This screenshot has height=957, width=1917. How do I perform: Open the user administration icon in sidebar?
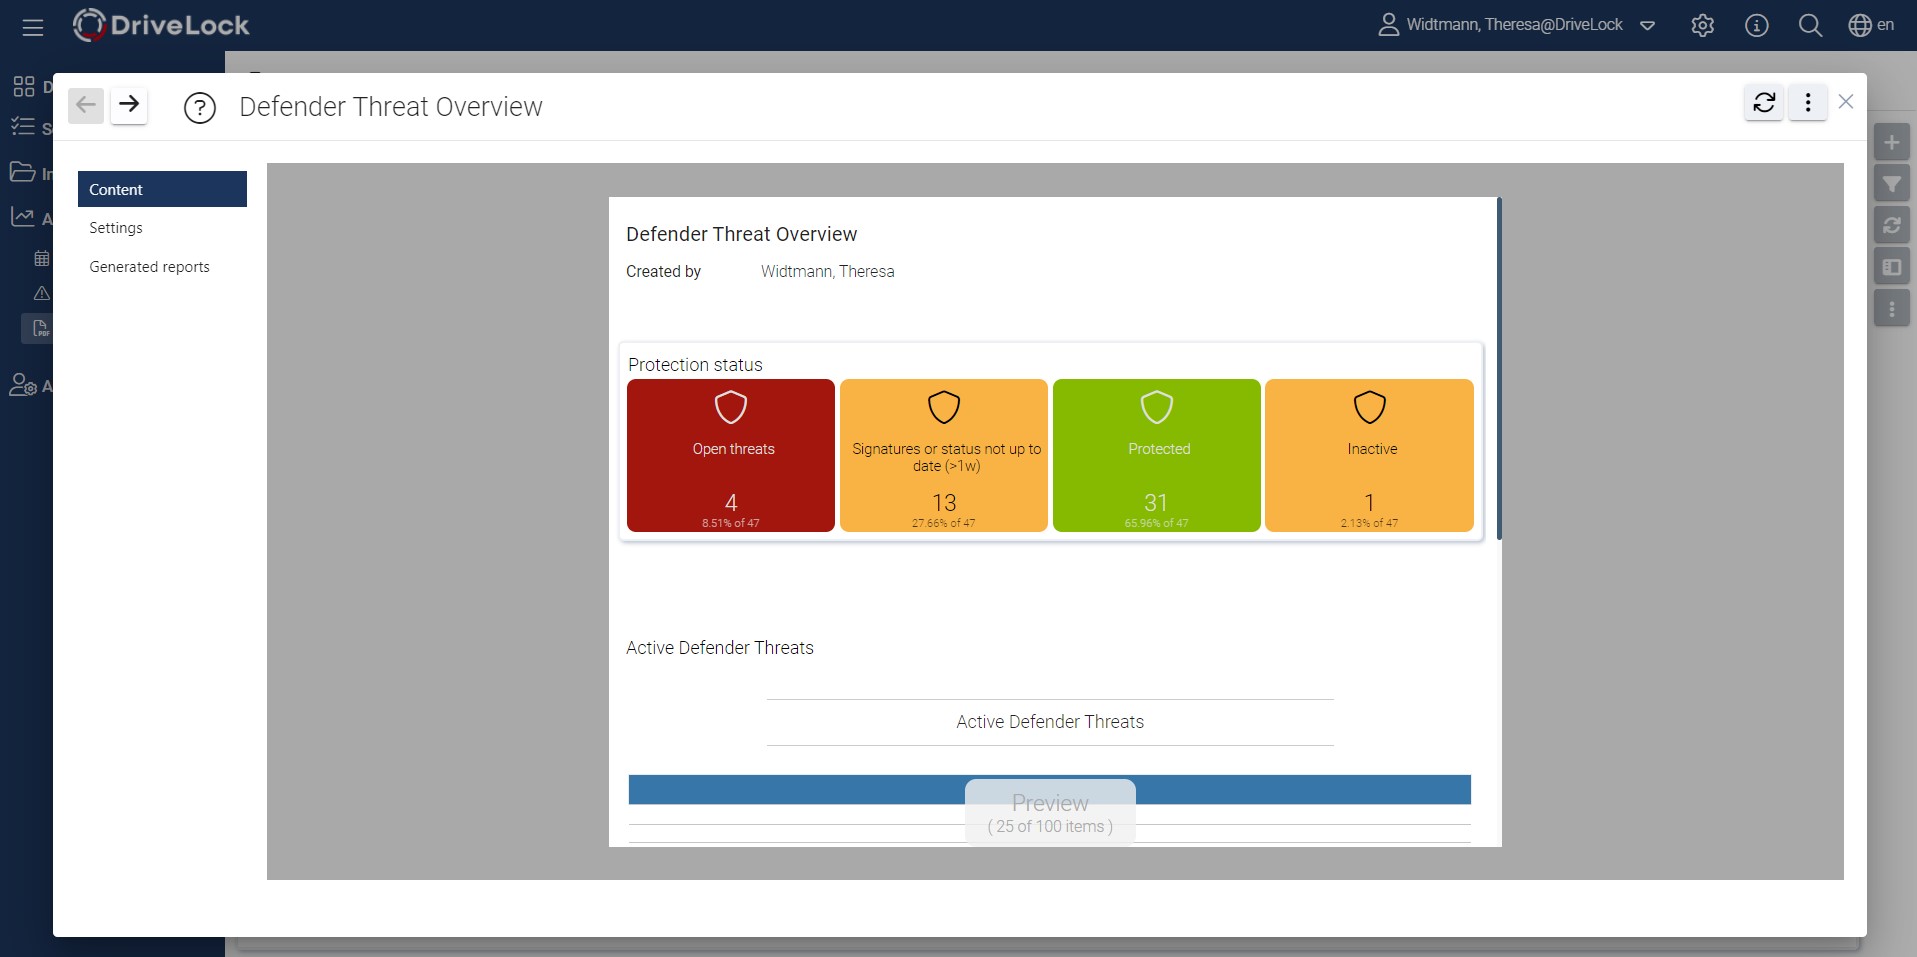[x=23, y=385]
